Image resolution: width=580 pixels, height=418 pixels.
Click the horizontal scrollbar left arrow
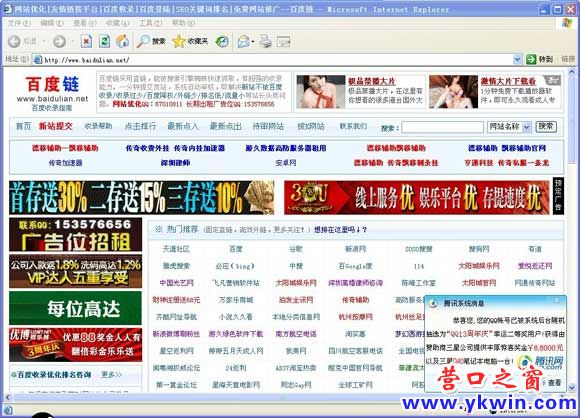click(x=7, y=397)
